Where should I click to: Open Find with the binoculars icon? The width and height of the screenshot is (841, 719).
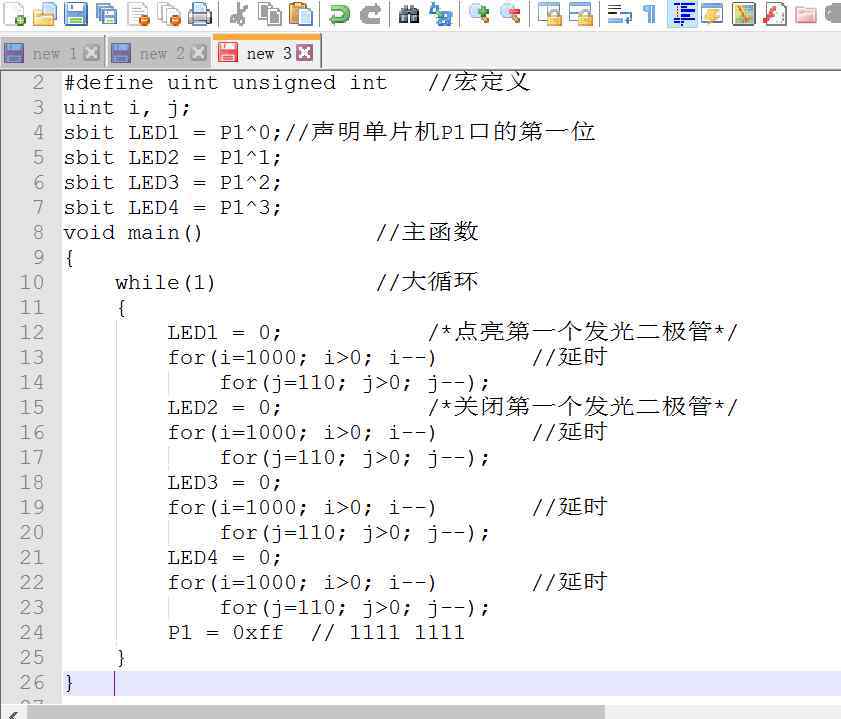(409, 13)
